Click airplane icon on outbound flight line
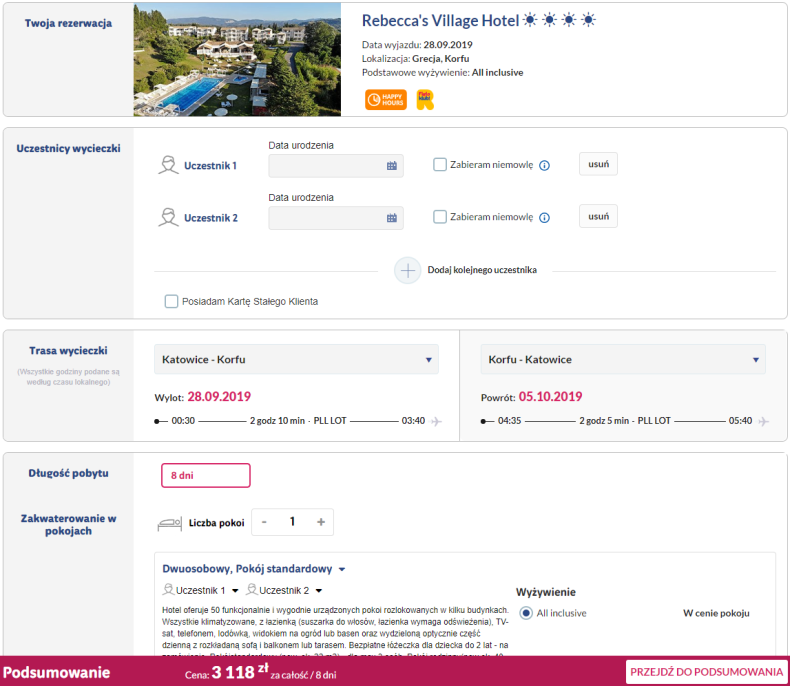Screen dimensions: 790x686 pyautogui.click(x=436, y=421)
